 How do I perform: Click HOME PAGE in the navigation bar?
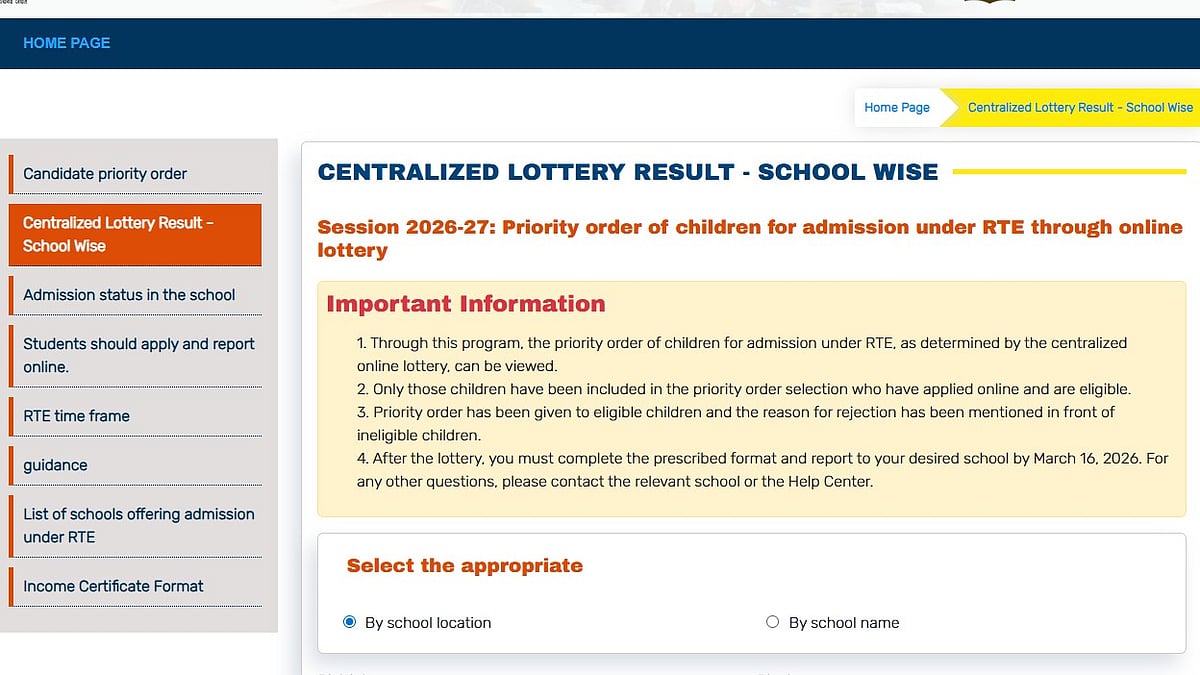coord(66,43)
